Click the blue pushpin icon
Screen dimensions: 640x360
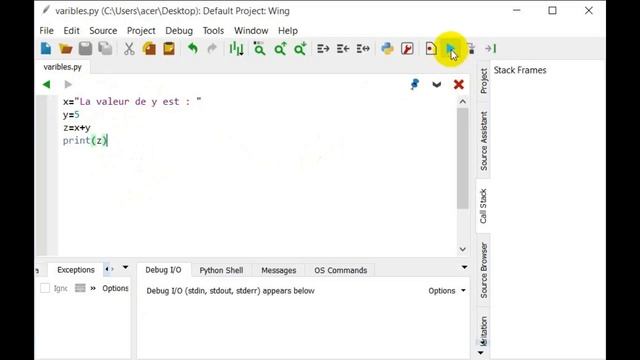(x=415, y=84)
